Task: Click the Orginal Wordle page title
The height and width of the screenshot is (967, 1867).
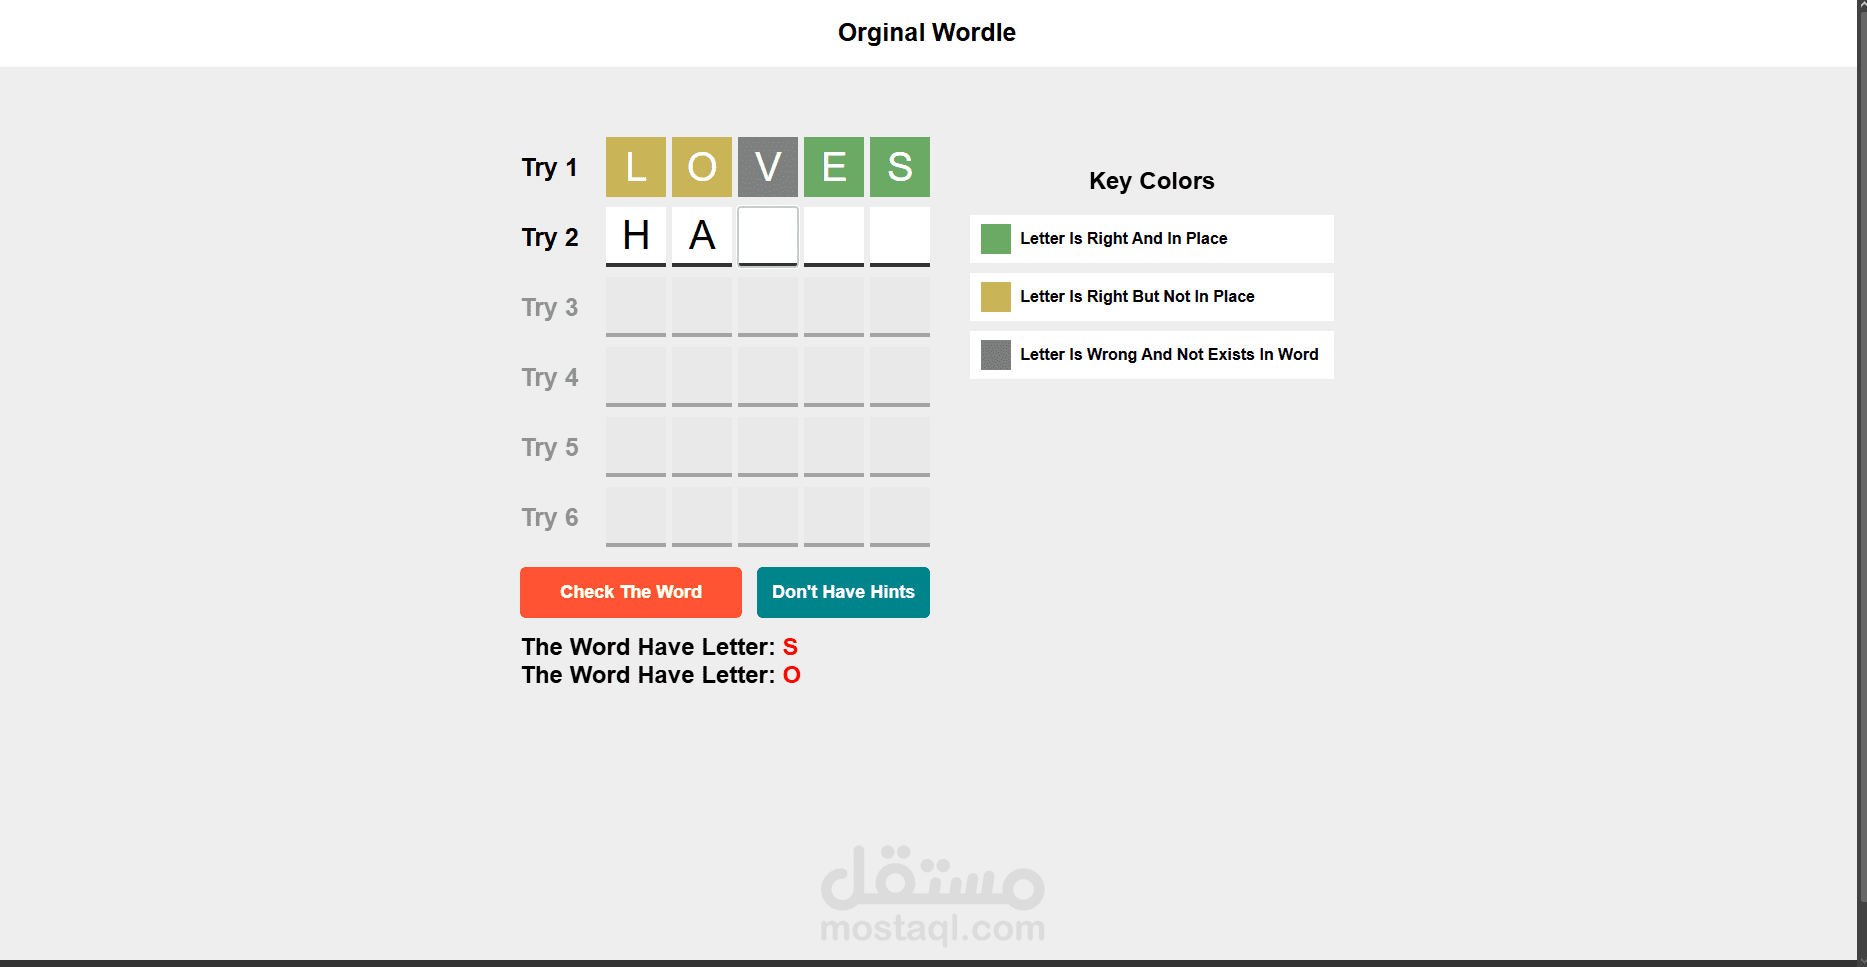Action: [x=926, y=33]
